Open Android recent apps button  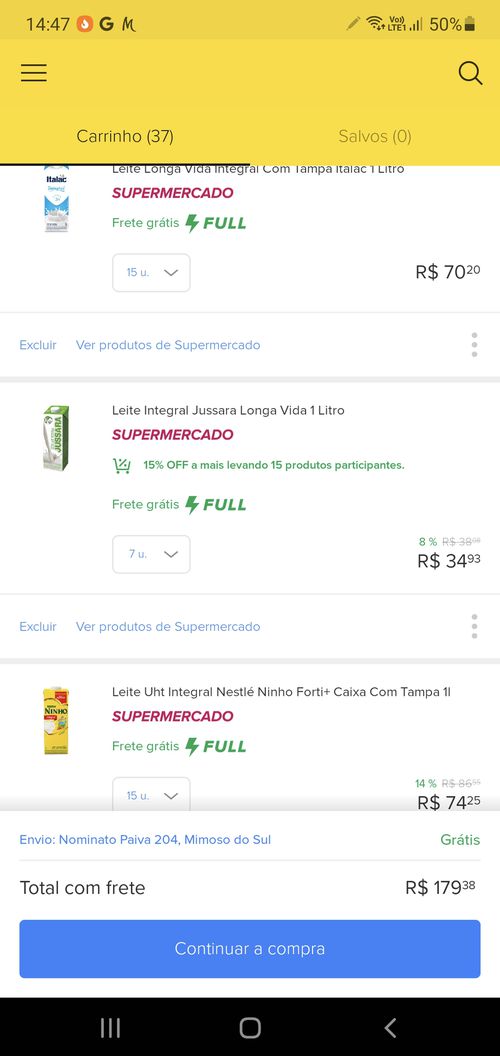[x=110, y=1028]
